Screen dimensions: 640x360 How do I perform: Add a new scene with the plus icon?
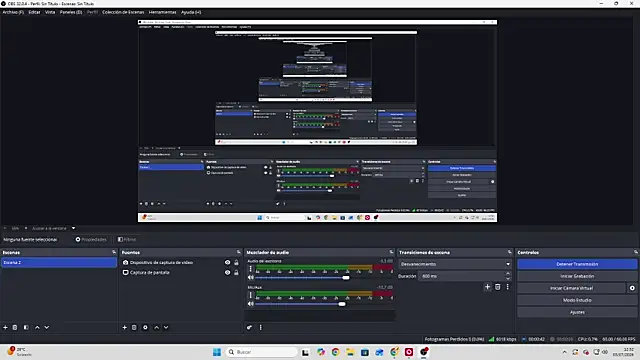pos(5,327)
